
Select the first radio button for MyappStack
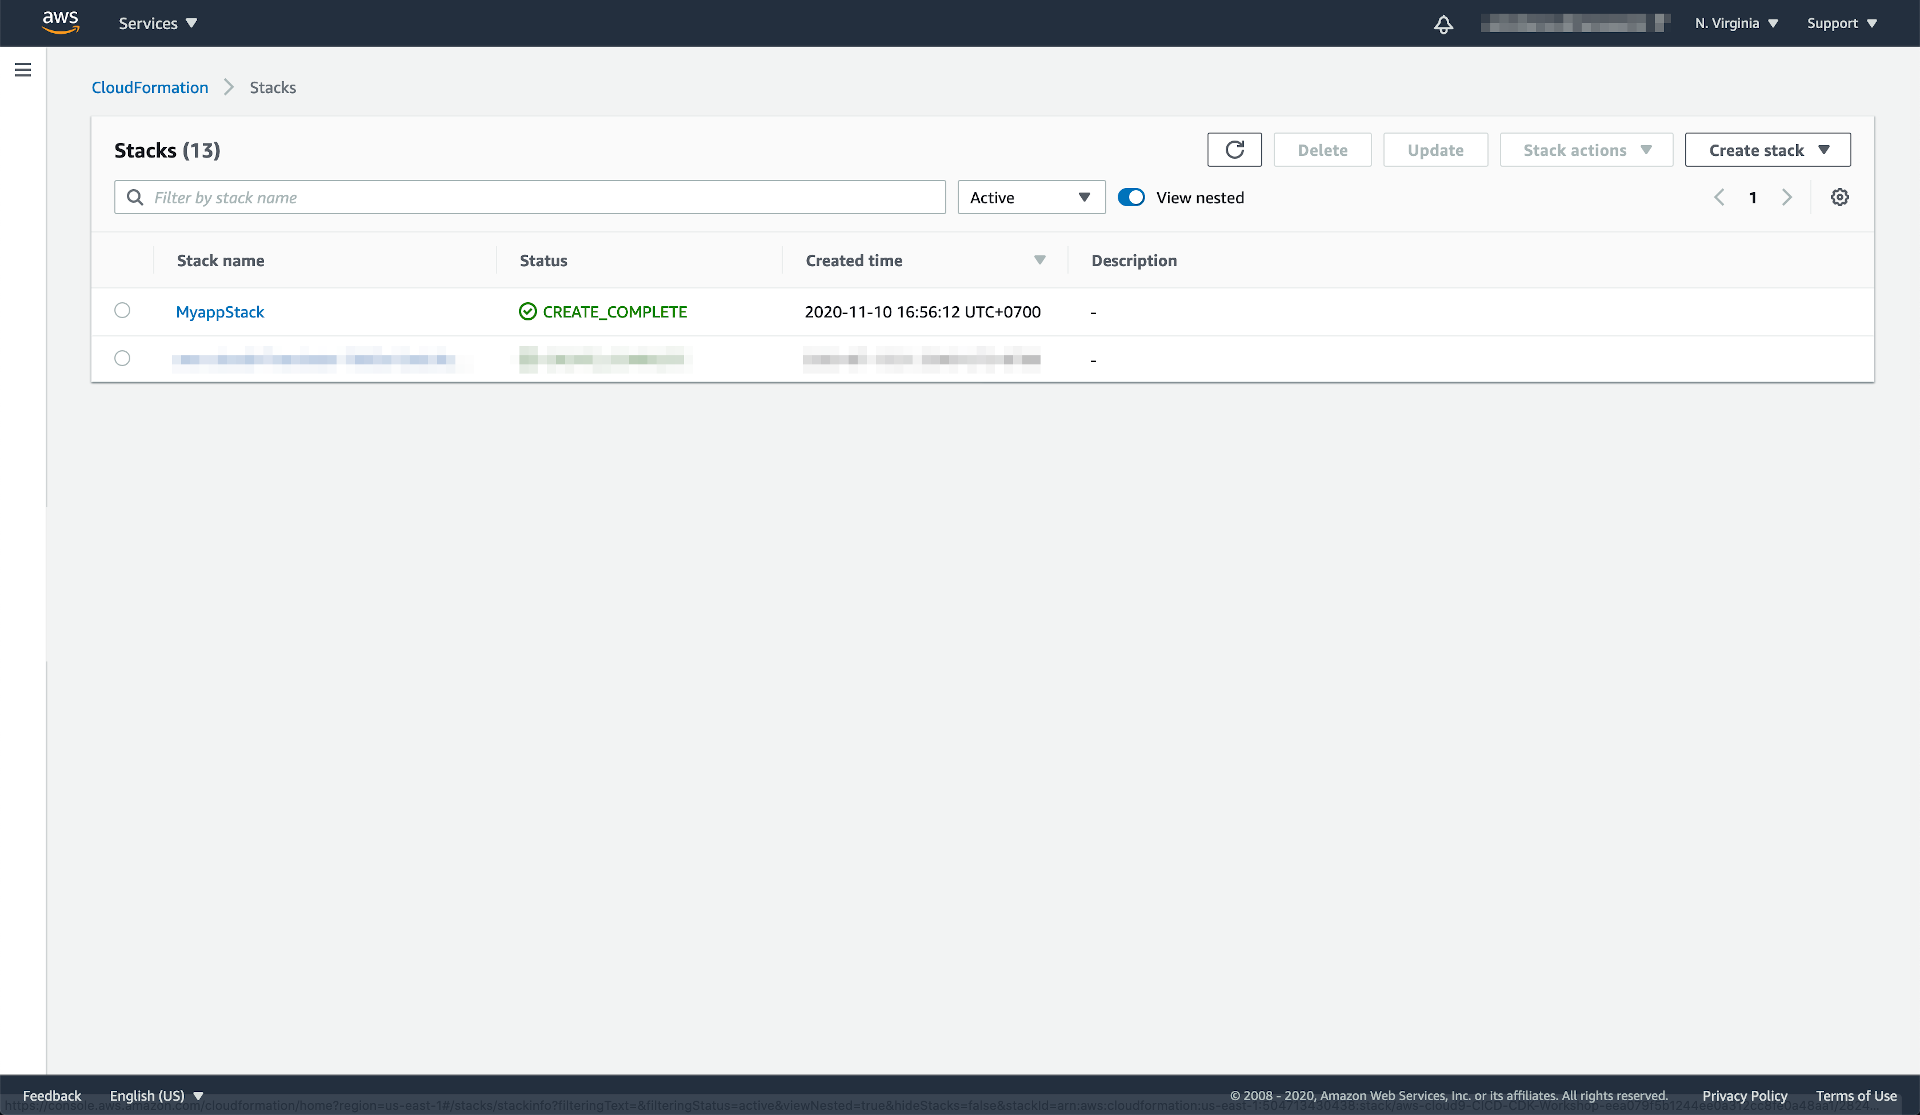(122, 311)
